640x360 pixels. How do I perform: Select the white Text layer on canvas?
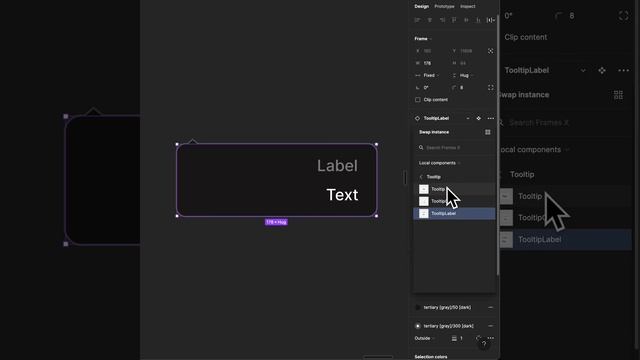[342, 195]
